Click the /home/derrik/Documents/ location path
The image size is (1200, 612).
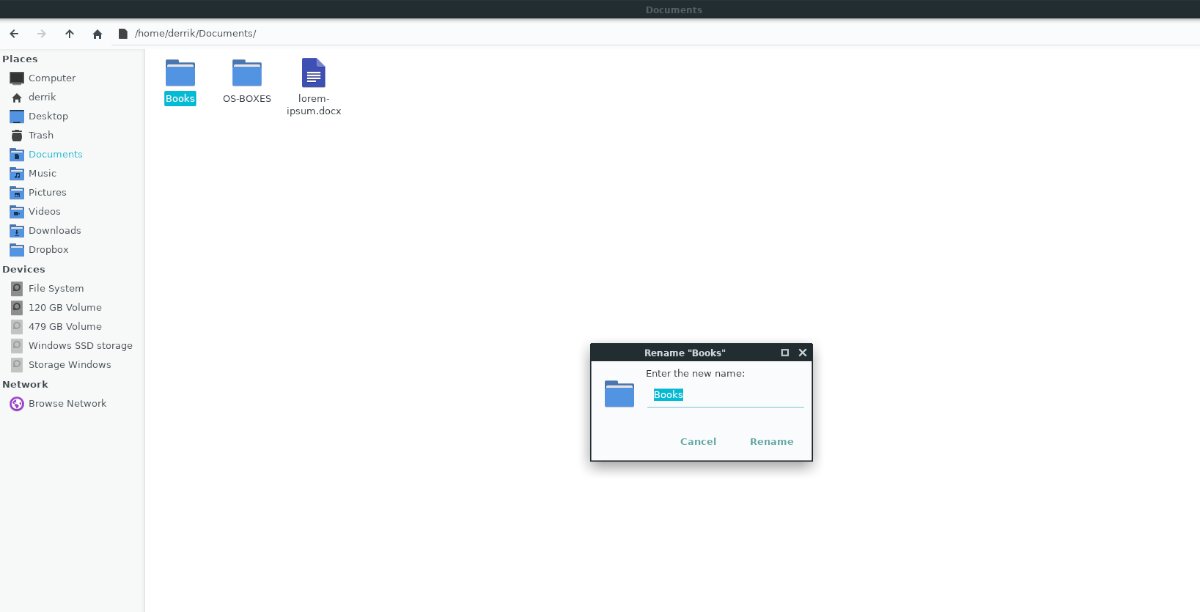coord(195,33)
